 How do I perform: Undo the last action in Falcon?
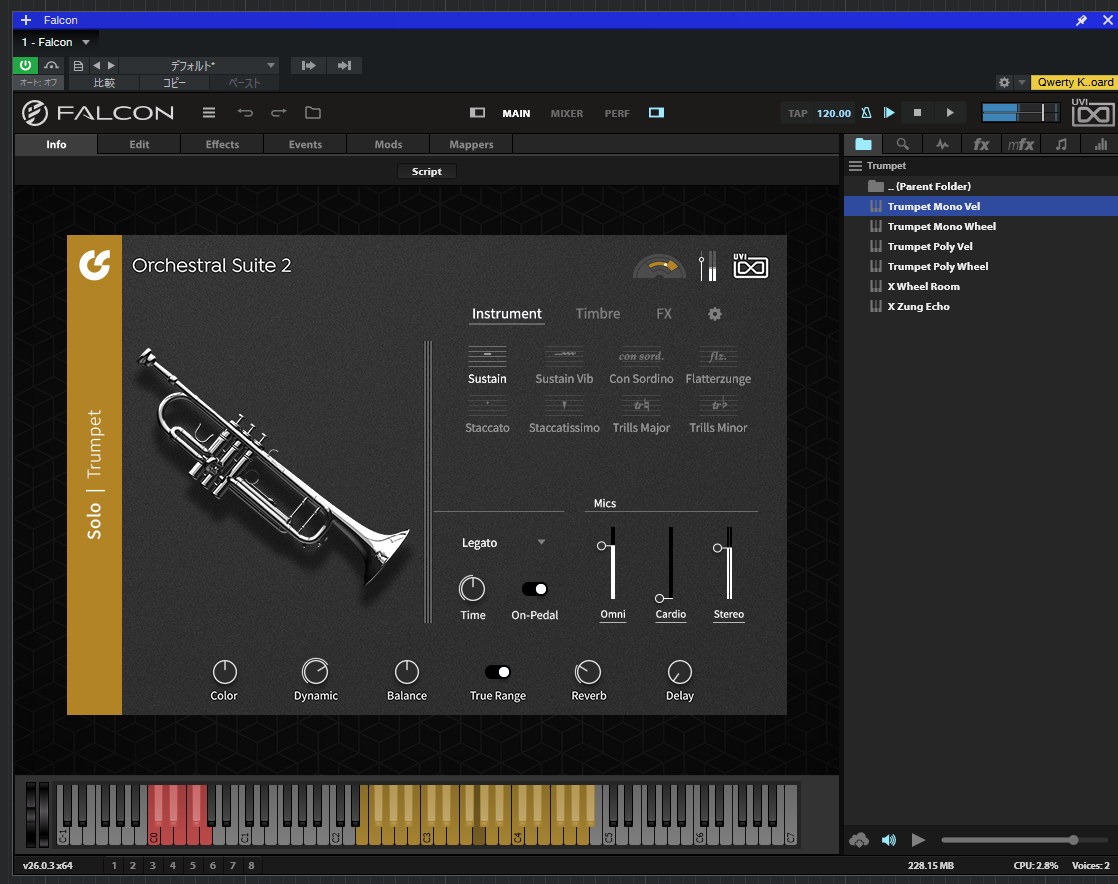pos(245,113)
